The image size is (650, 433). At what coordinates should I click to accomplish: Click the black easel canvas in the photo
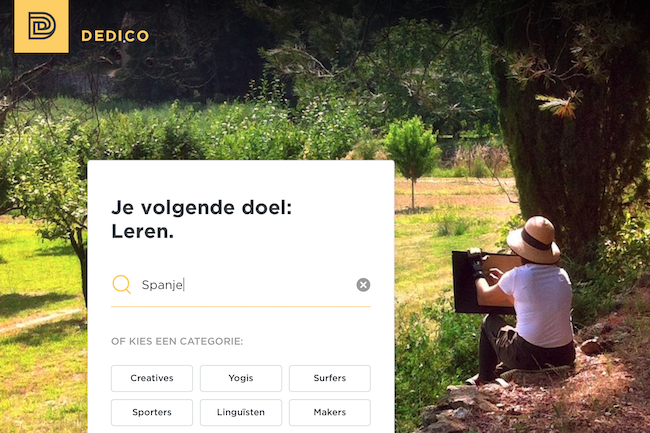pos(483,282)
